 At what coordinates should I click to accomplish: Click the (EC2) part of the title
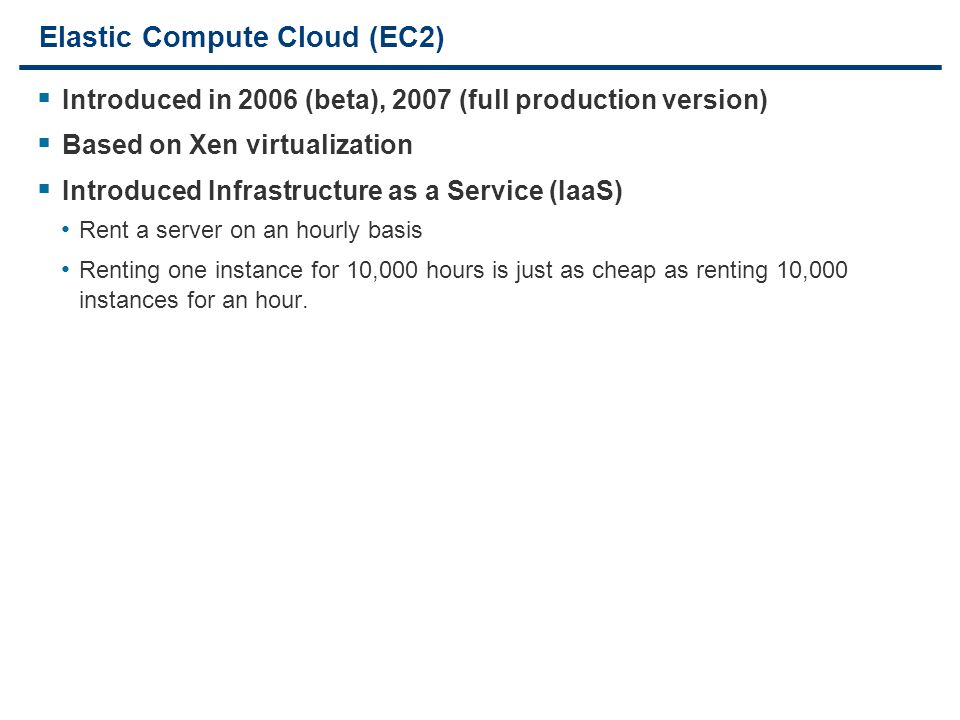pyautogui.click(x=407, y=37)
